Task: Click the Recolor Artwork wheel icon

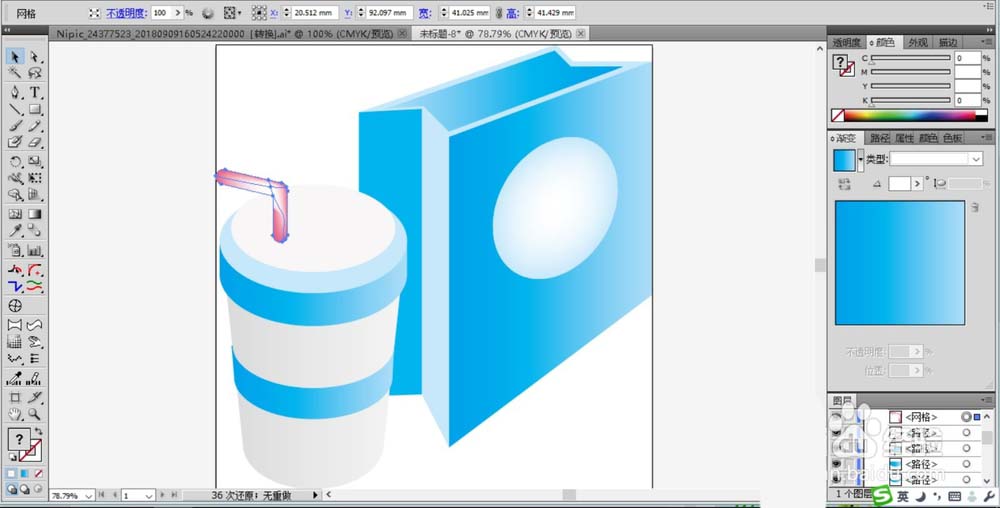Action: [x=208, y=13]
